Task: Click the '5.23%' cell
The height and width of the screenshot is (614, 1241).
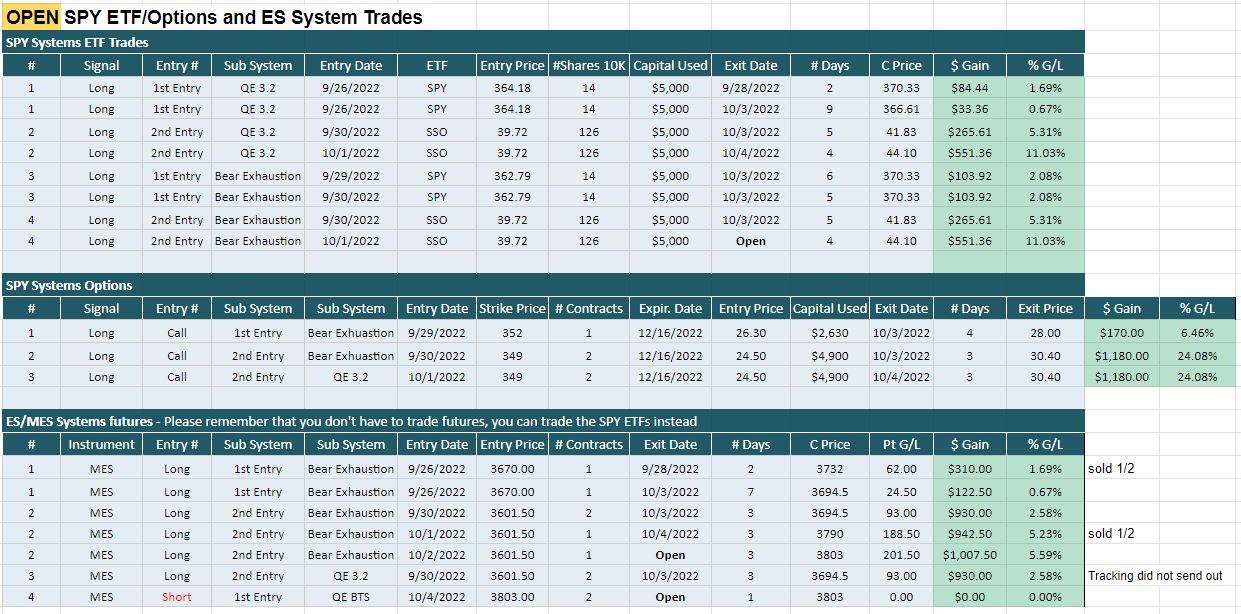Action: coord(1045,534)
